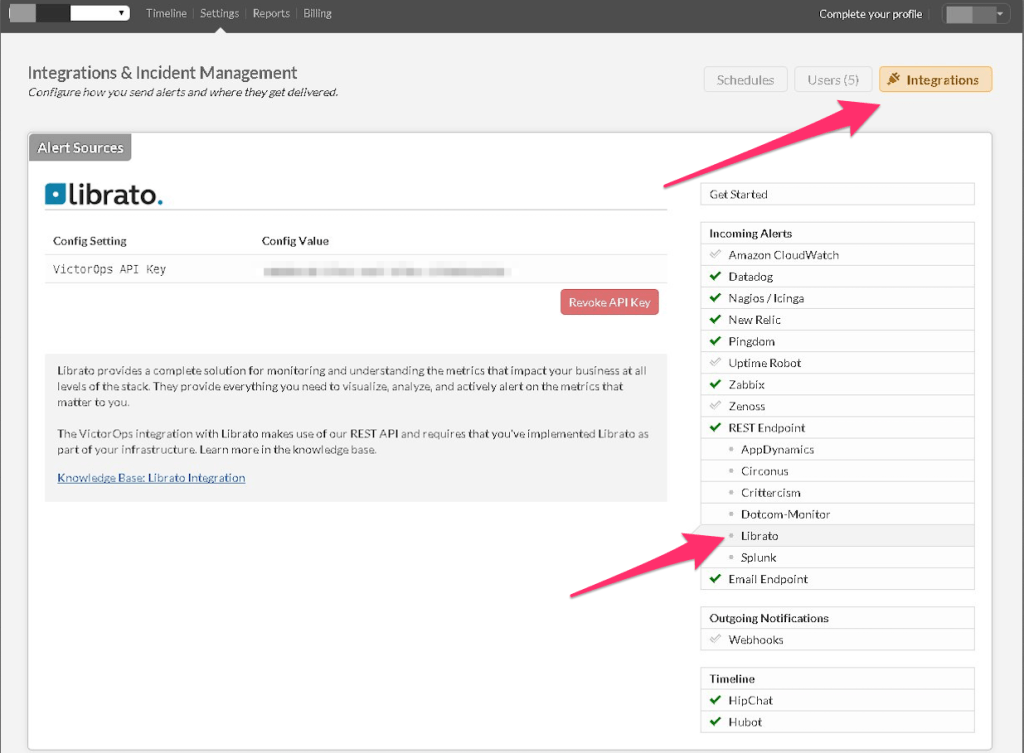The height and width of the screenshot is (753, 1024).
Task: Click the Librato logo
Action: 104,194
